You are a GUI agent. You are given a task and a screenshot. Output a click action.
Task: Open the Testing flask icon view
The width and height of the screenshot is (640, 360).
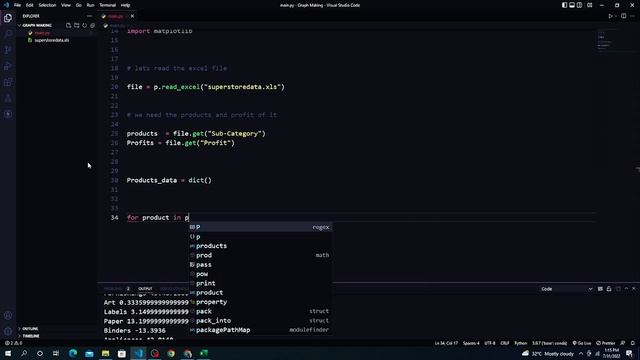pos(8,98)
